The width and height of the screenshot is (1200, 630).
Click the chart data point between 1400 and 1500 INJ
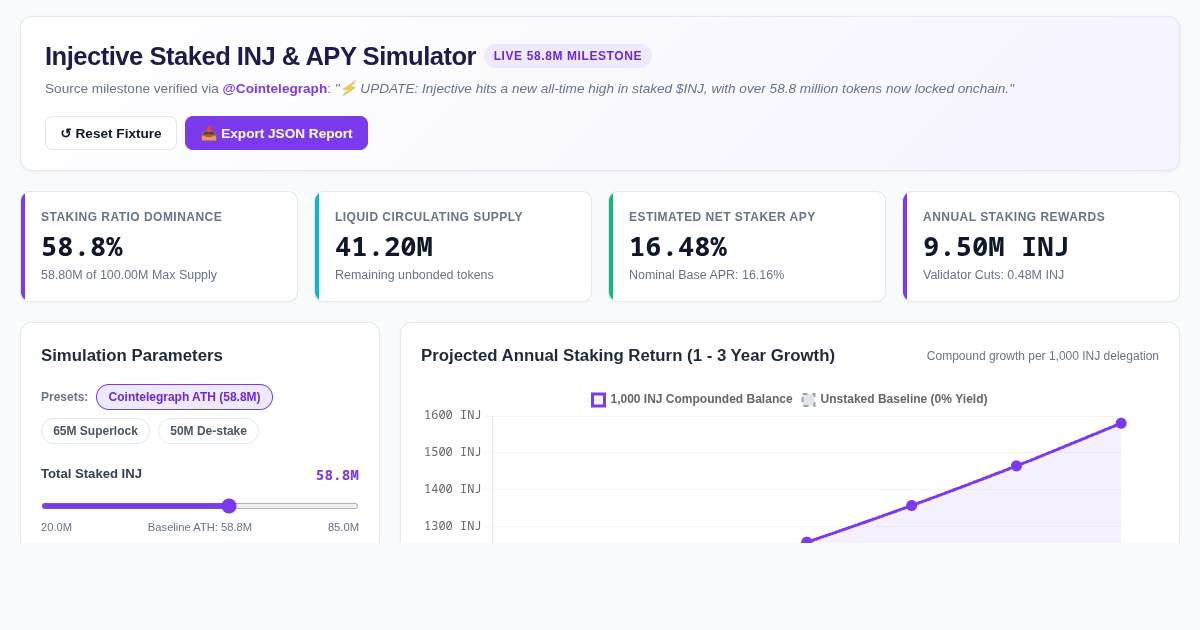1016,466
